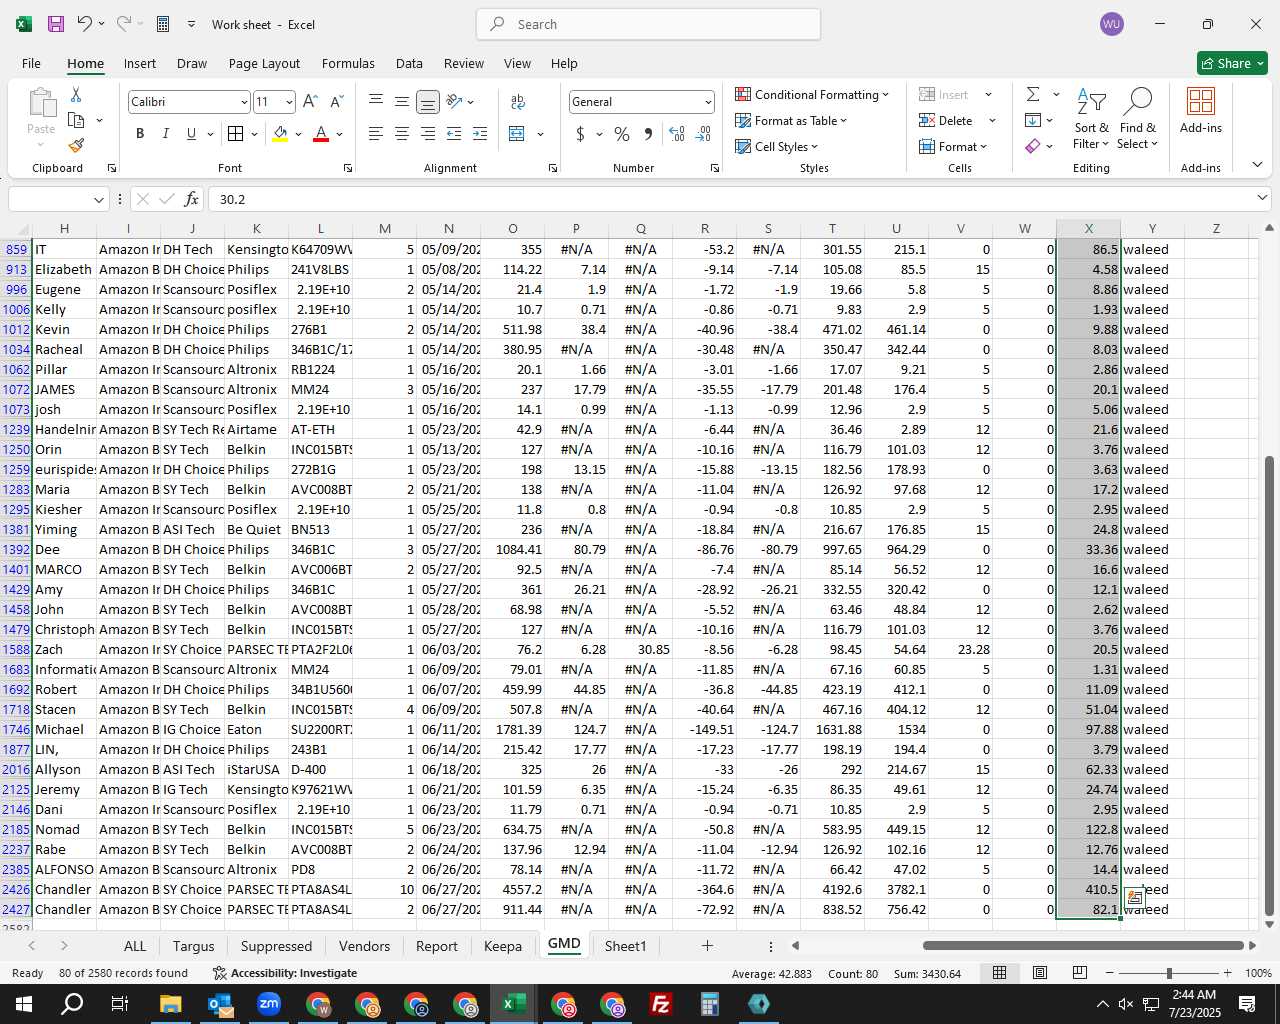Open the Format as Table dropdown

[791, 121]
